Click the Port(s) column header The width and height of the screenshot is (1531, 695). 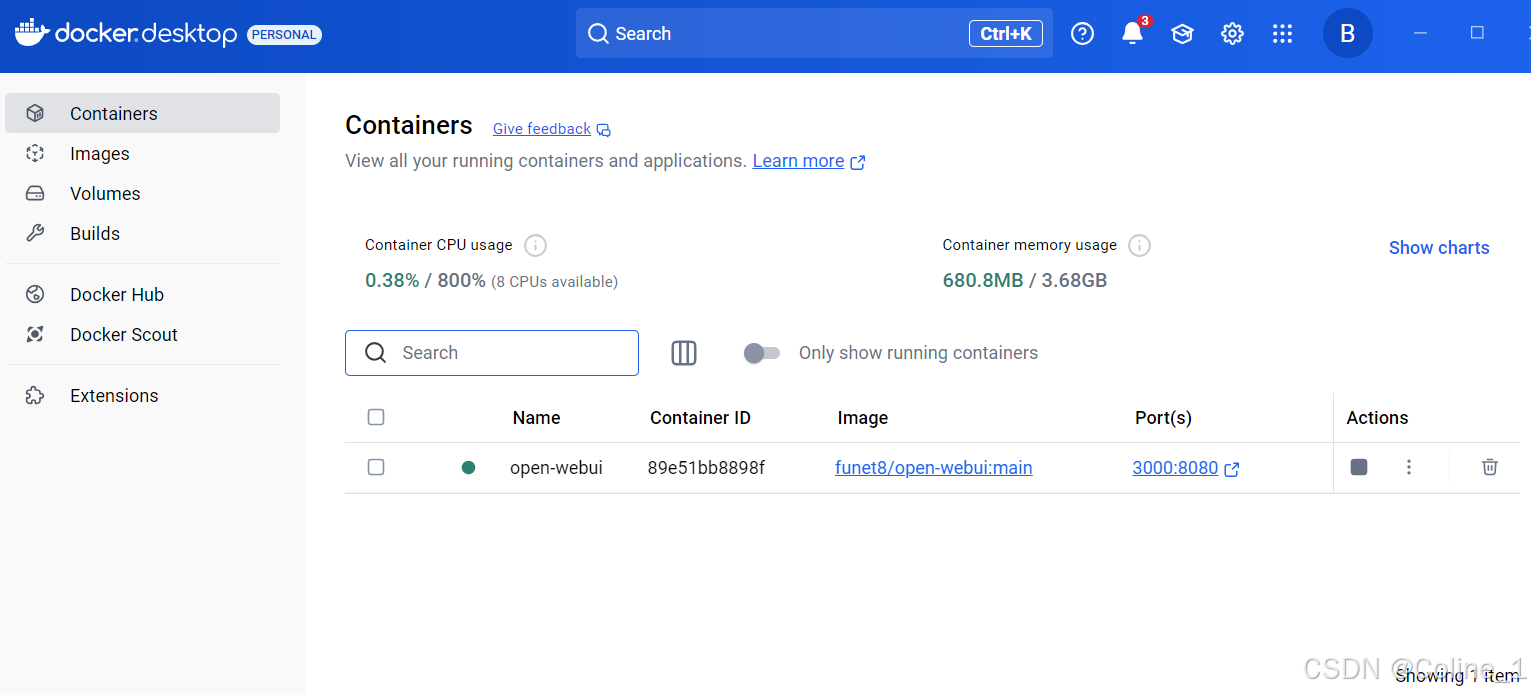1163,418
